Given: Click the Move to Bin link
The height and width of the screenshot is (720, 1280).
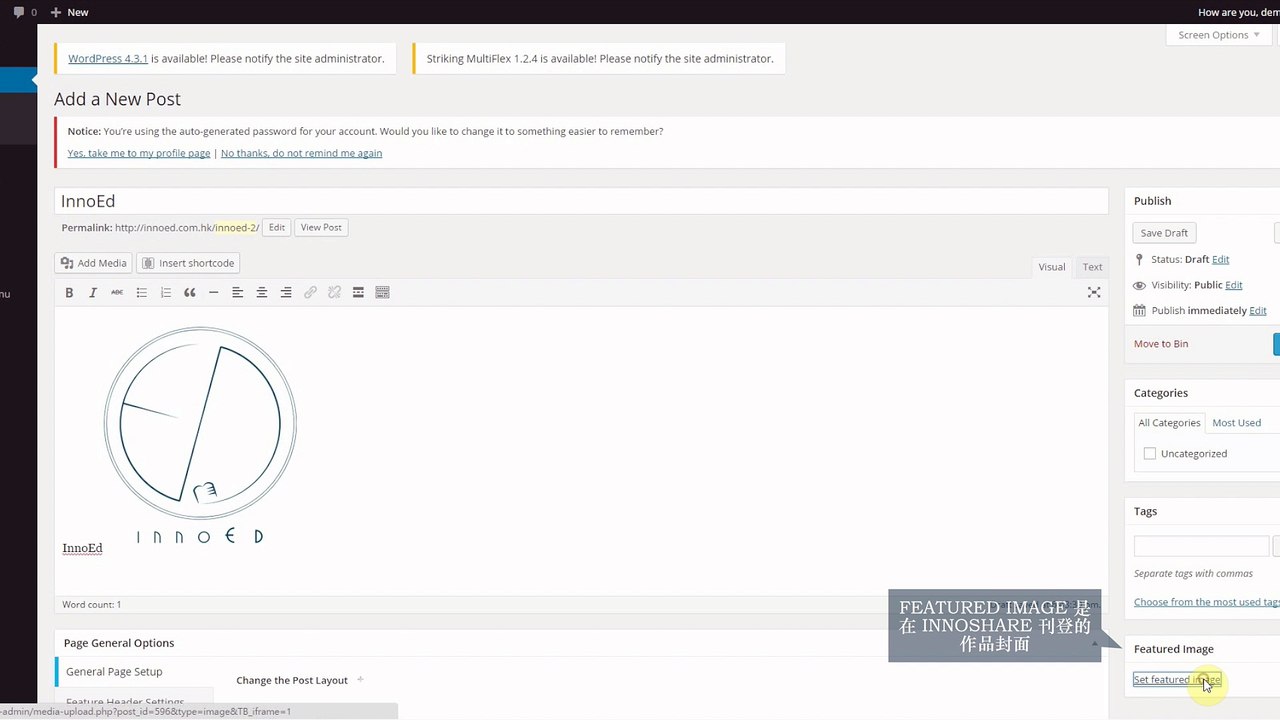Looking at the screenshot, I should coord(1161,344).
